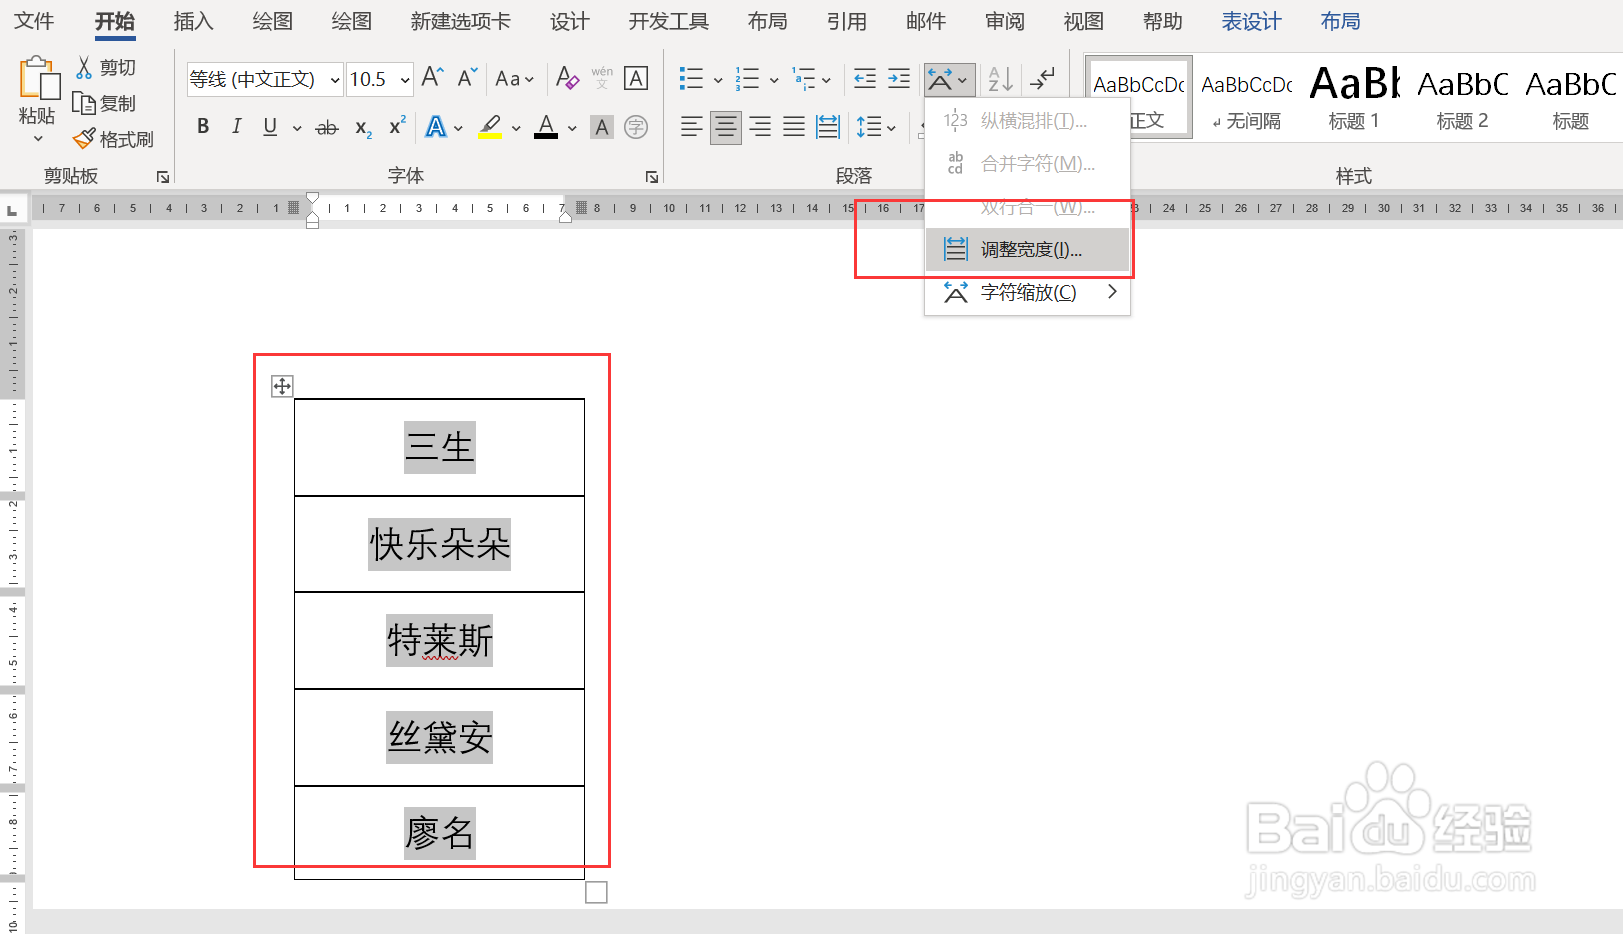Apply distributed alignment
Viewport: 1623px width, 934px height.
click(828, 127)
